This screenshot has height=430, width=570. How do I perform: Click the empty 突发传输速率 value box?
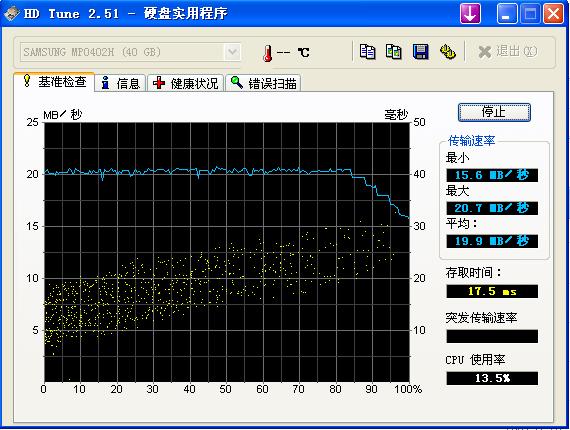492,336
